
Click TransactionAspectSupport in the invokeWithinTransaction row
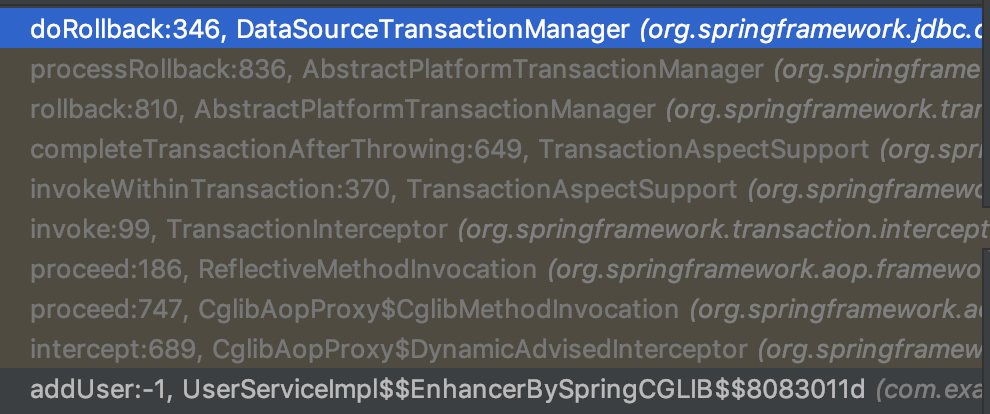[572, 189]
